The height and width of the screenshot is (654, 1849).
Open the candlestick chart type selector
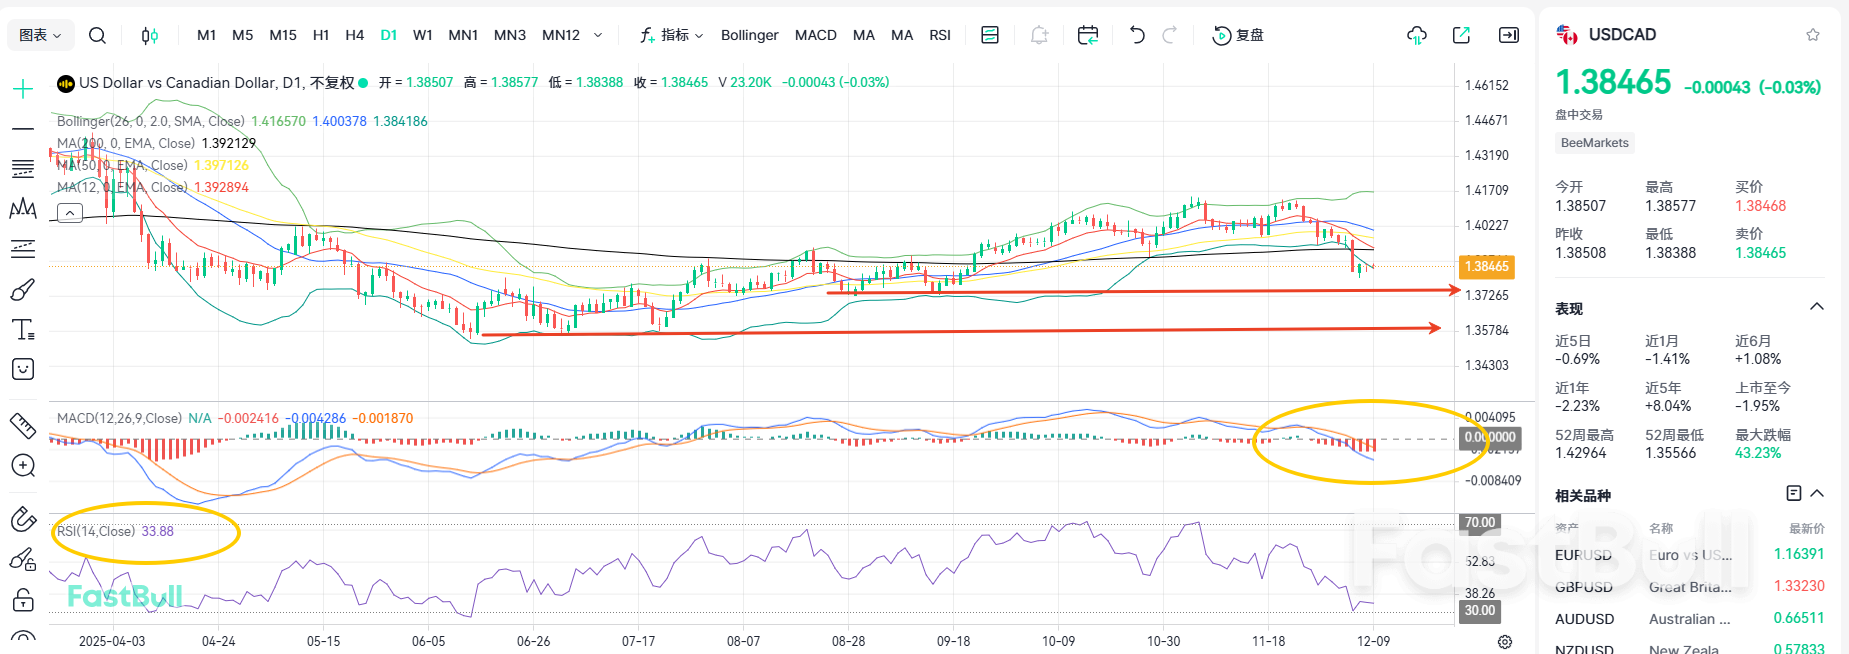149,35
